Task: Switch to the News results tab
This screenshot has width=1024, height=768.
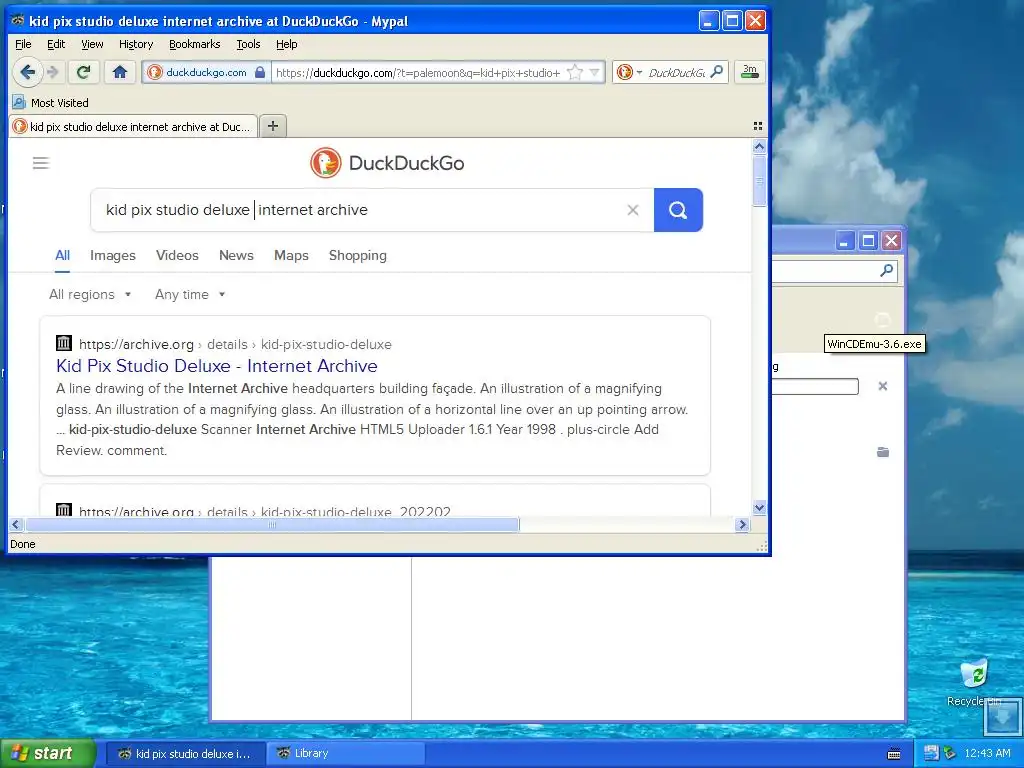Action: click(236, 255)
